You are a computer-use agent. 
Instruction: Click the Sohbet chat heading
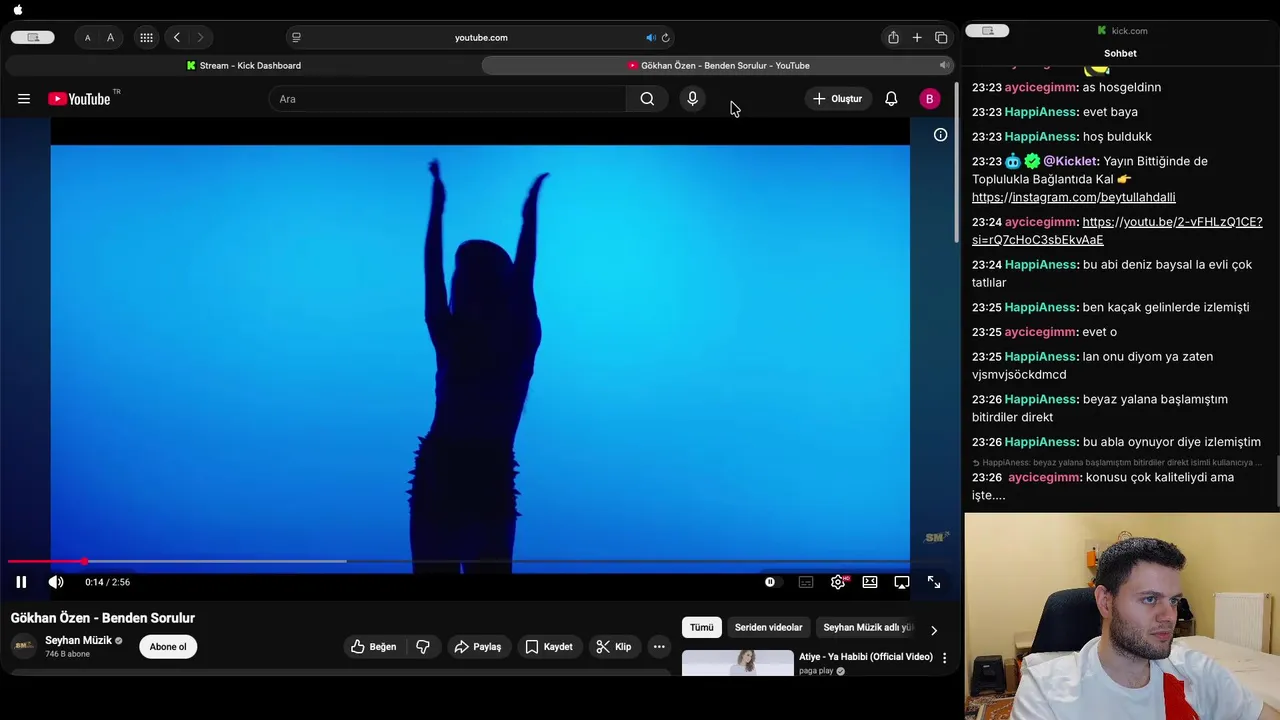click(1120, 53)
